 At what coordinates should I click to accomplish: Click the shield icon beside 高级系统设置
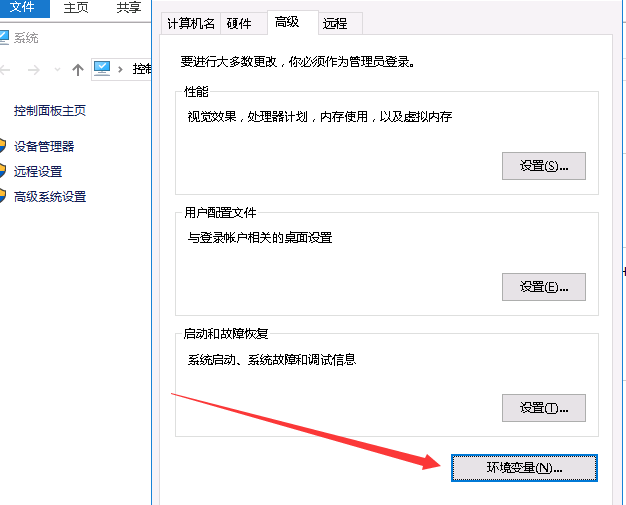pyautogui.click(x=3, y=196)
